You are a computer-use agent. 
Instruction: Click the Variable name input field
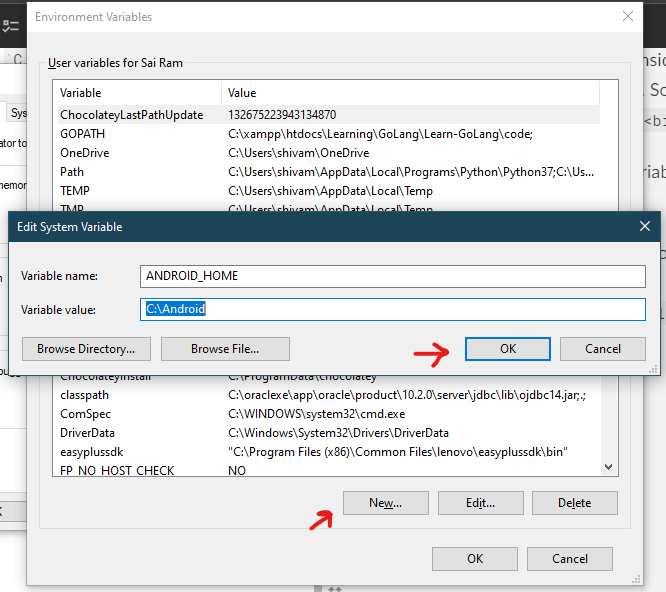point(392,276)
